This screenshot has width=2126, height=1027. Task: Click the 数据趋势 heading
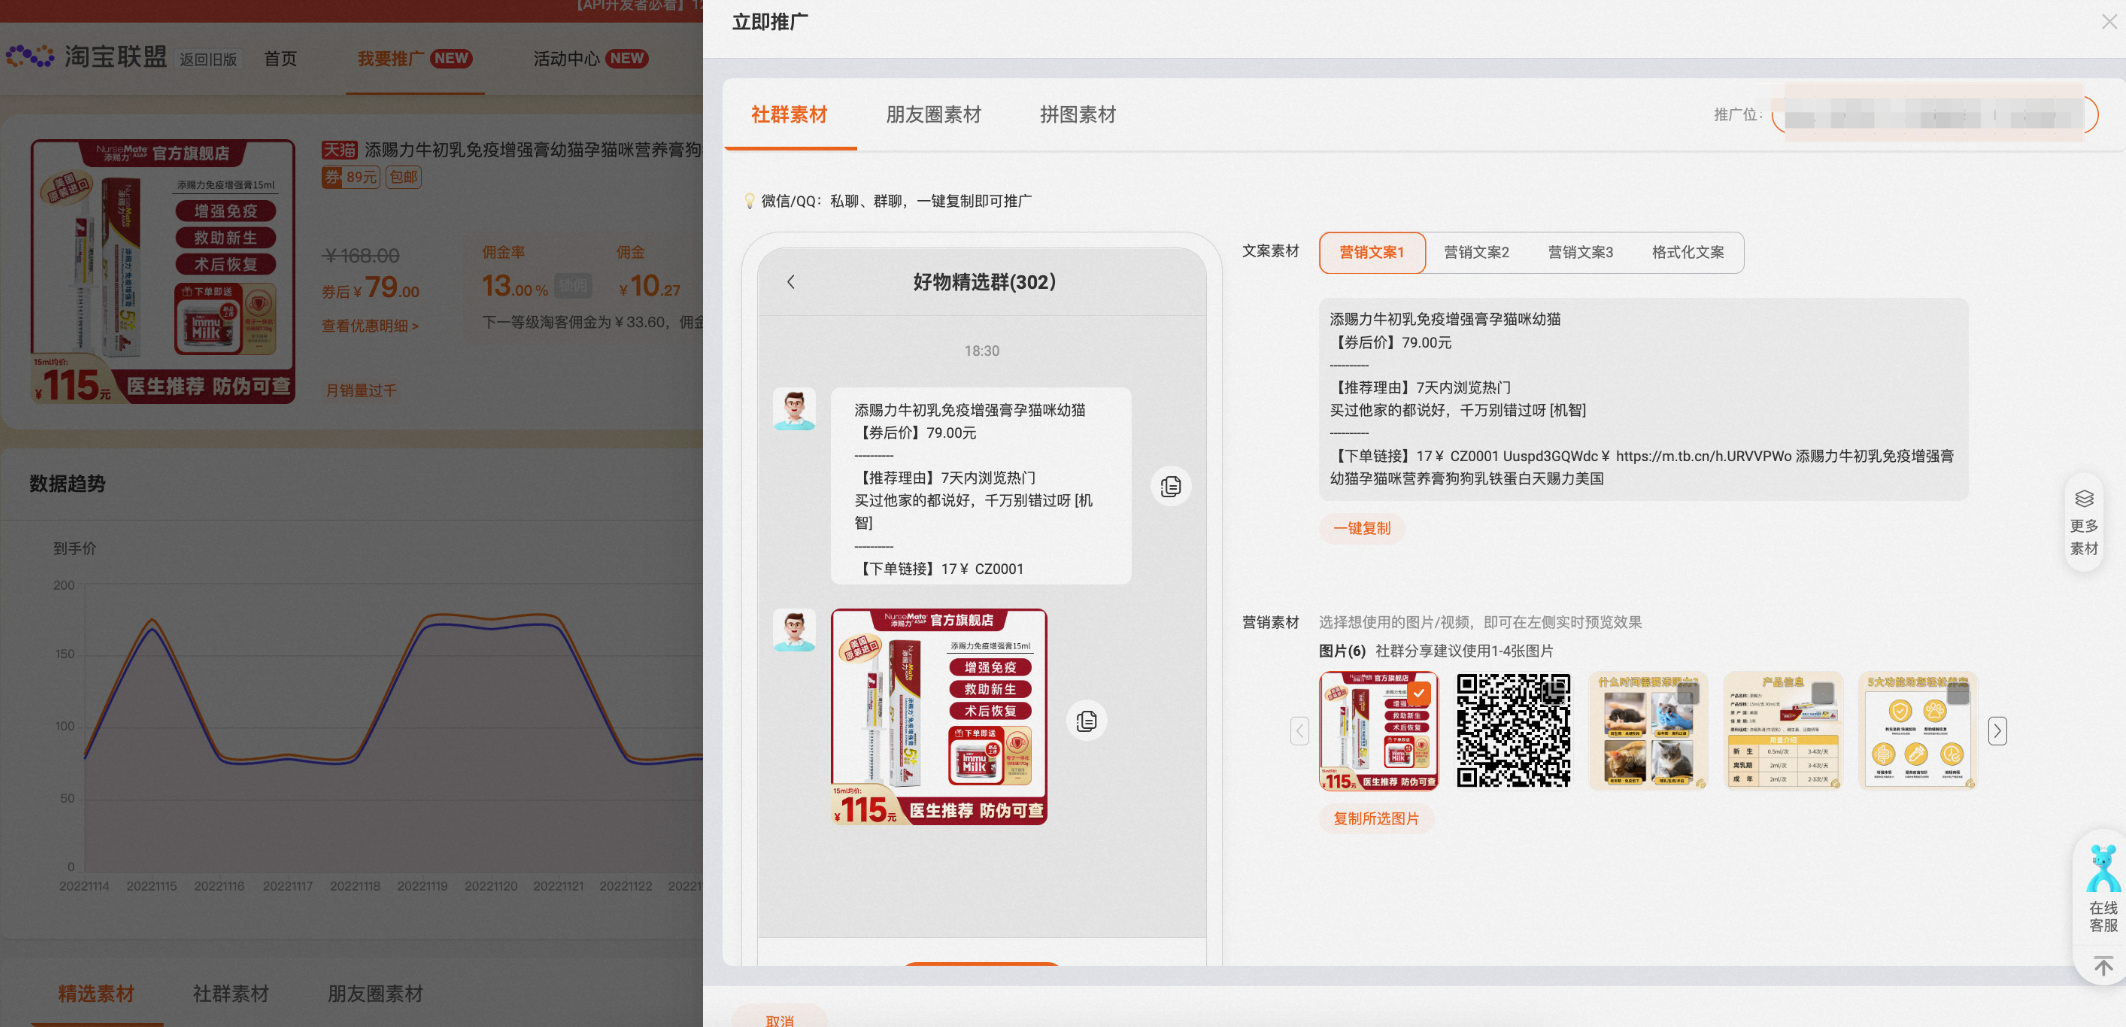click(67, 484)
